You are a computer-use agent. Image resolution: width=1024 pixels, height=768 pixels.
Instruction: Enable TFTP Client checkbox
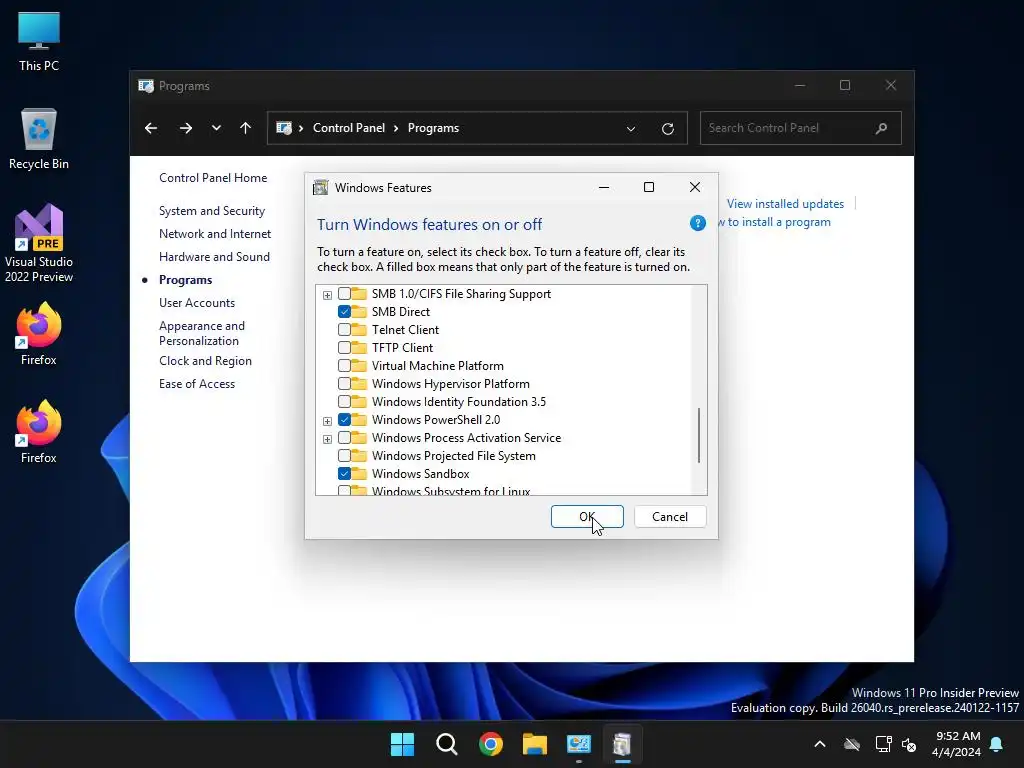344,347
